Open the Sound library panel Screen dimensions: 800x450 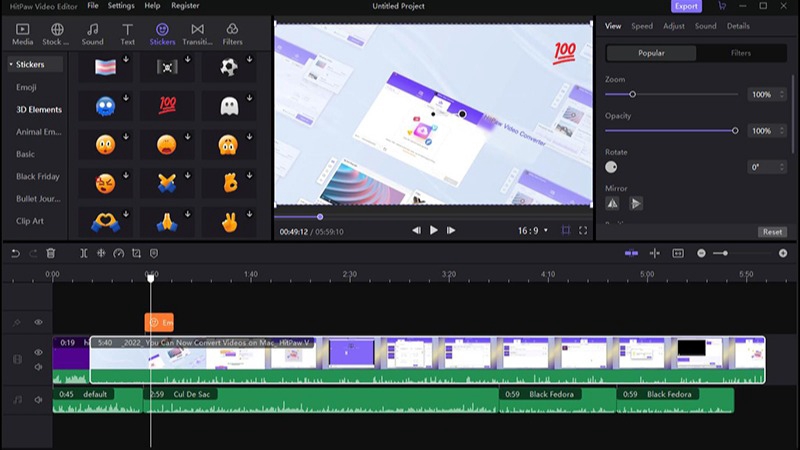[x=92, y=34]
